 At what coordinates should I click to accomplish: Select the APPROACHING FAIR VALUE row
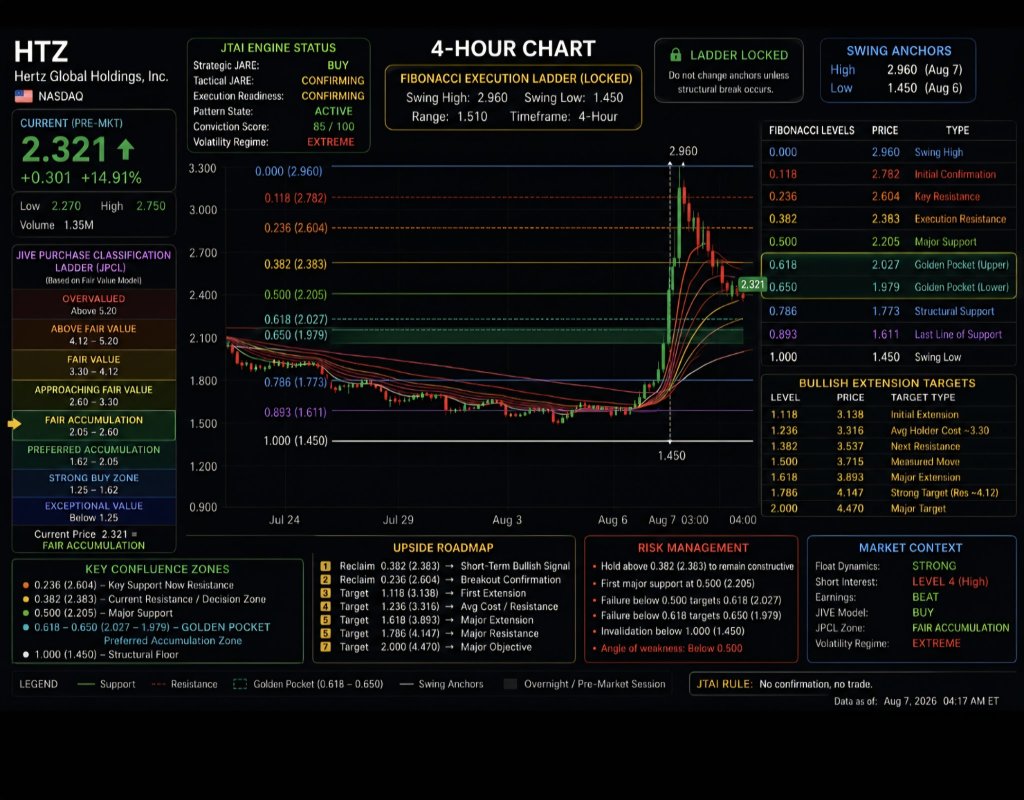coord(94,395)
